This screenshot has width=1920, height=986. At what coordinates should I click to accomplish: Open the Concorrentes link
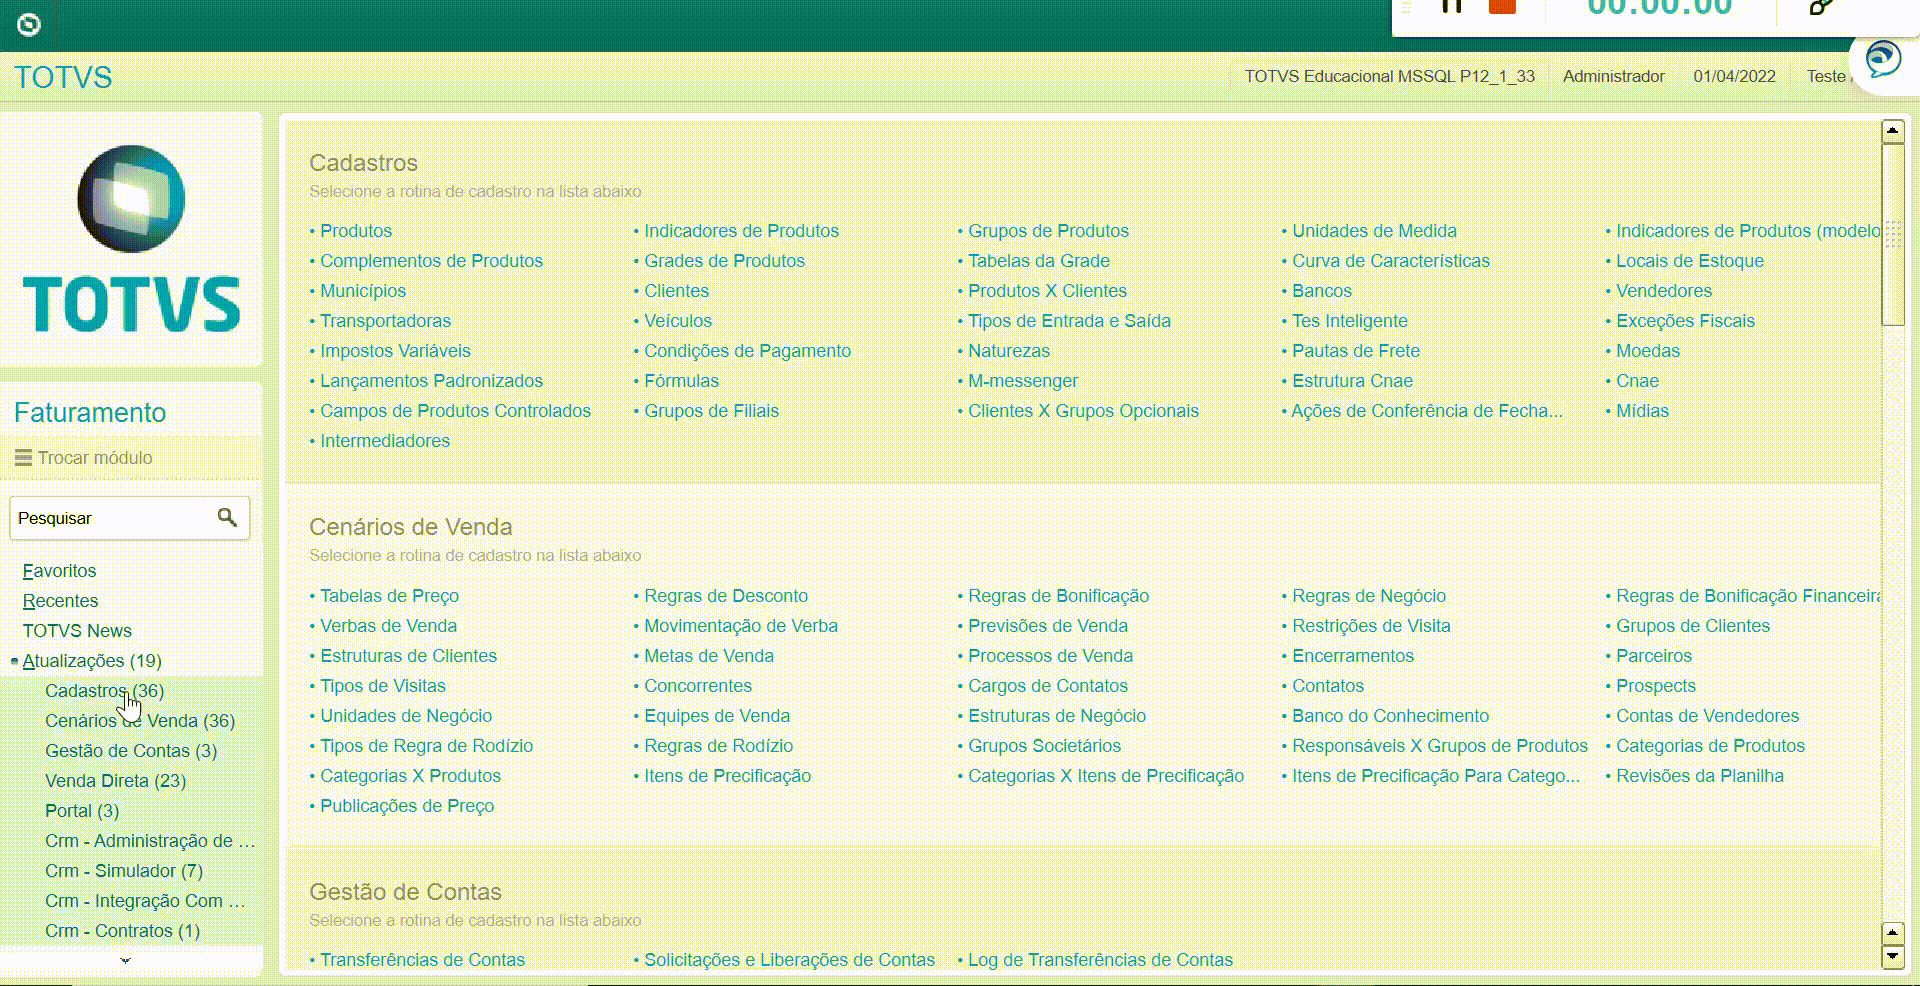coord(698,686)
